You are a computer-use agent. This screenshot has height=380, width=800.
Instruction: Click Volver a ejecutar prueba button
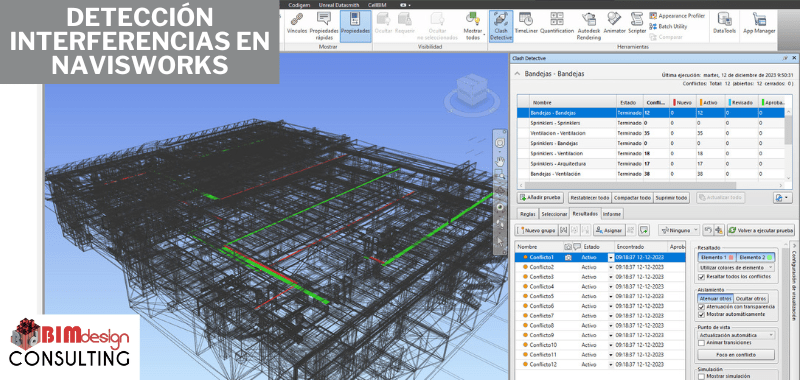coord(761,231)
